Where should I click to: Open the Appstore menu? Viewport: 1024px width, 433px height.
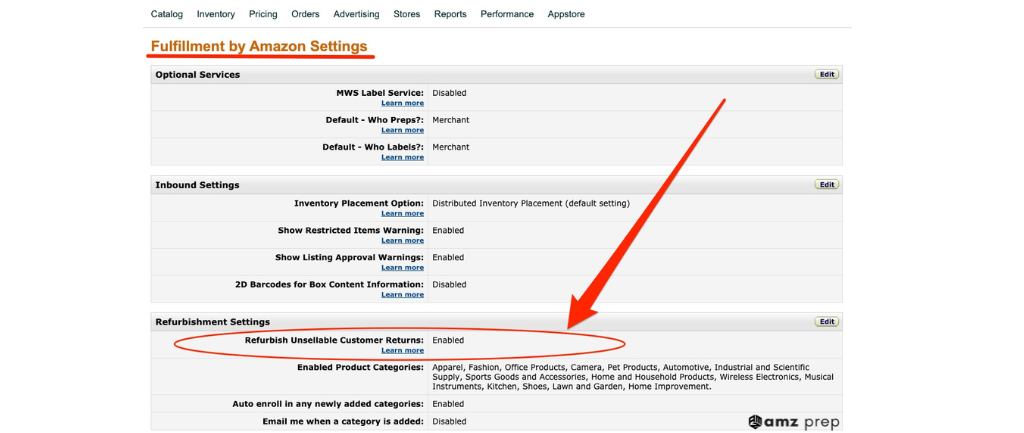point(566,14)
